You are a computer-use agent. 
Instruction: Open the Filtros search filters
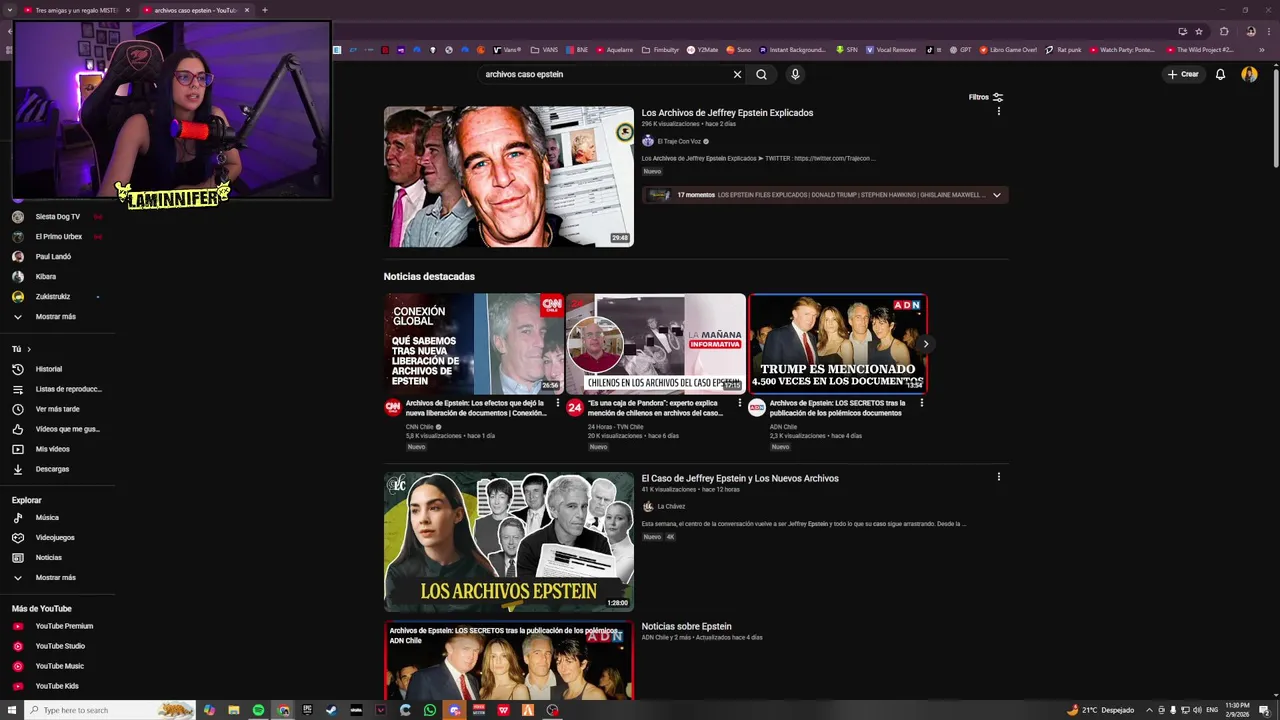[986, 97]
